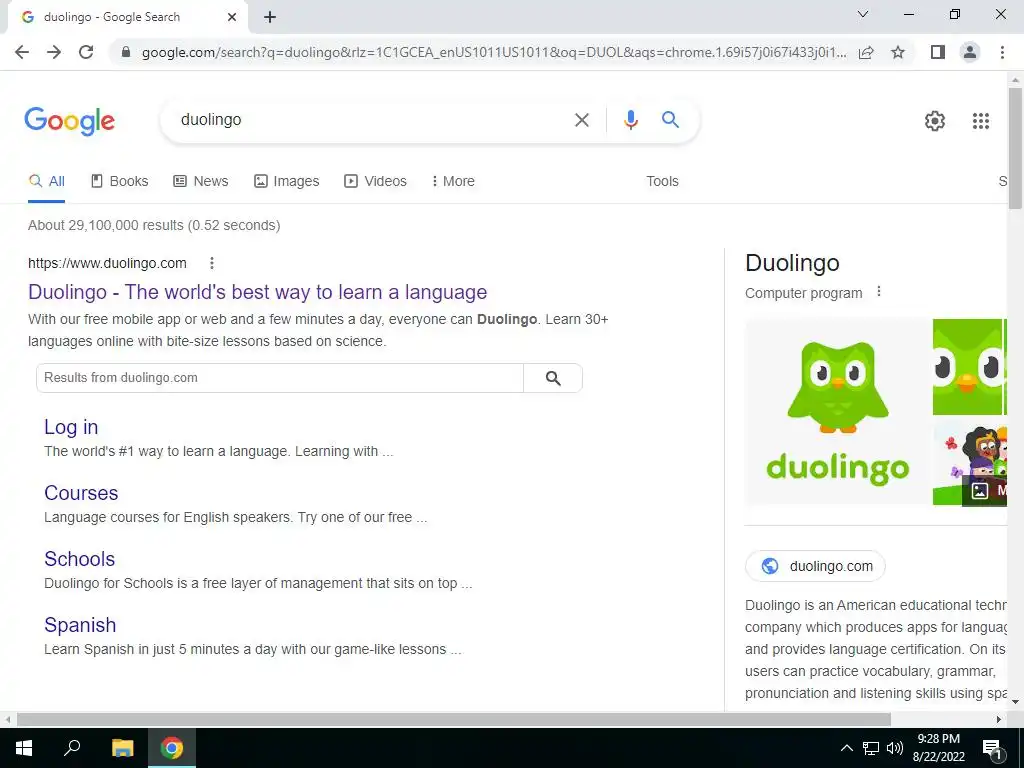1024x768 pixels.
Task: Open a new tab with plus icon
Action: (x=270, y=17)
